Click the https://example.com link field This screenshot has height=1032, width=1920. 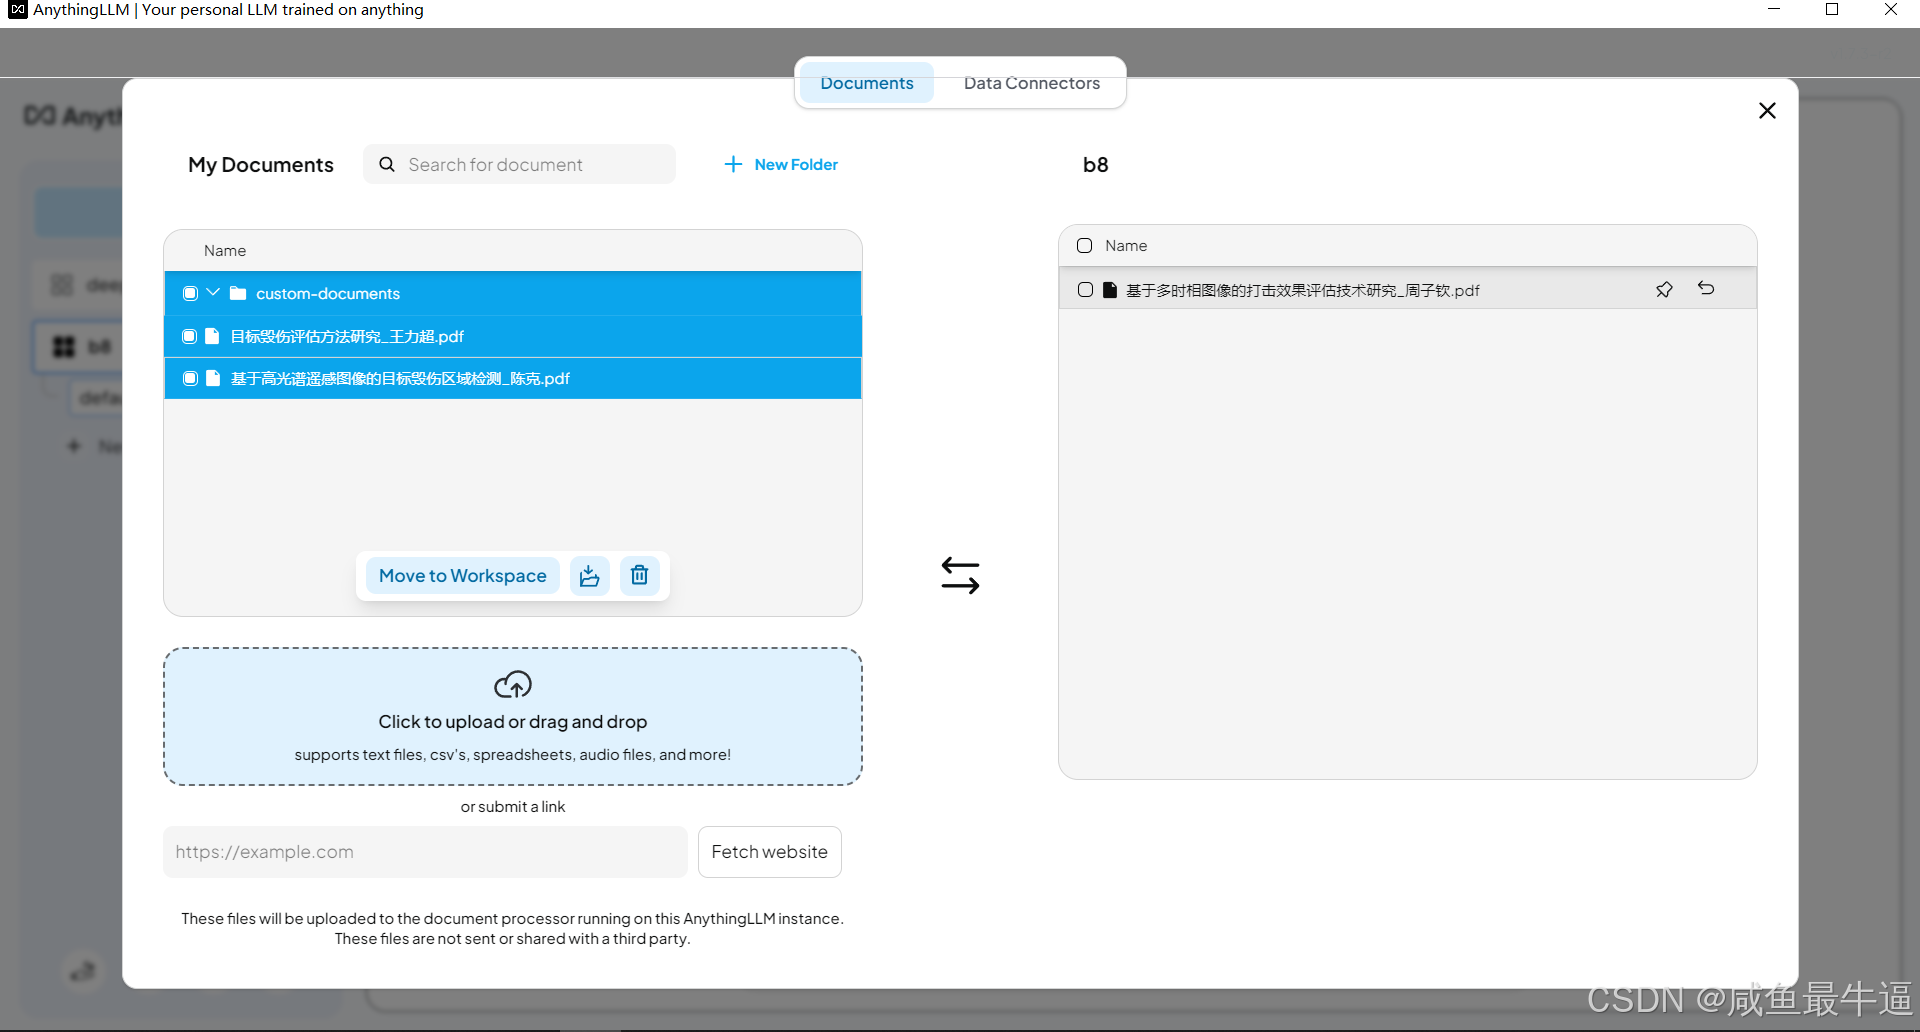click(x=425, y=852)
